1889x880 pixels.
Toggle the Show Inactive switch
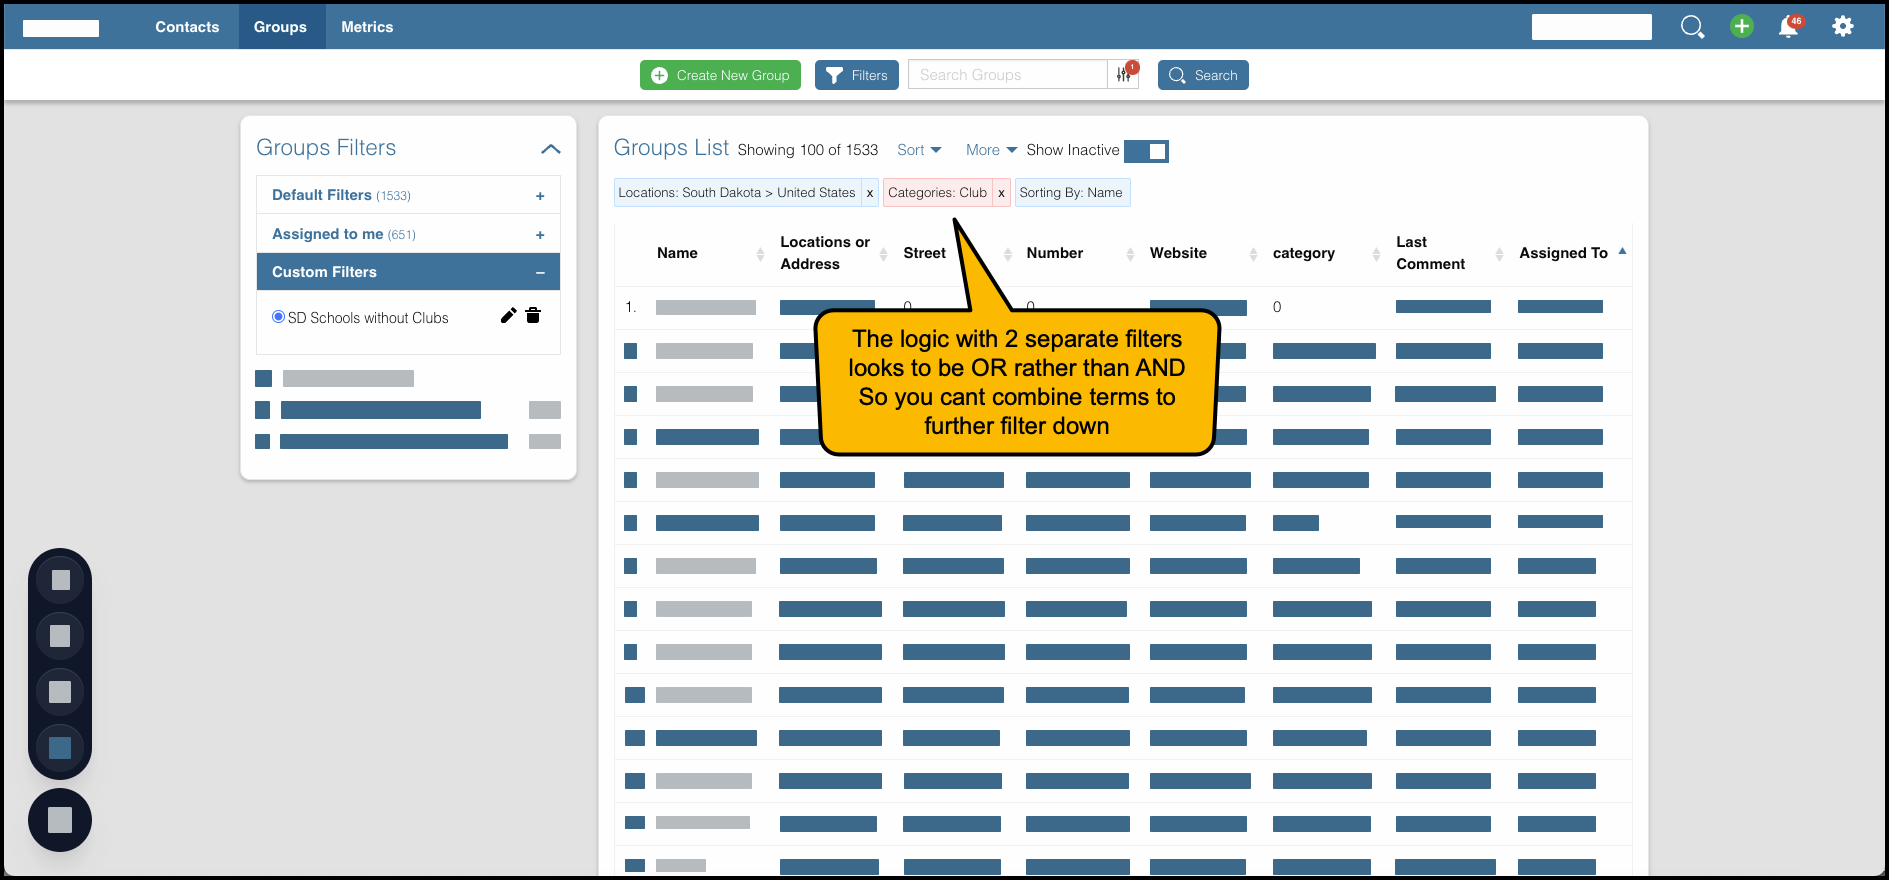click(x=1146, y=151)
